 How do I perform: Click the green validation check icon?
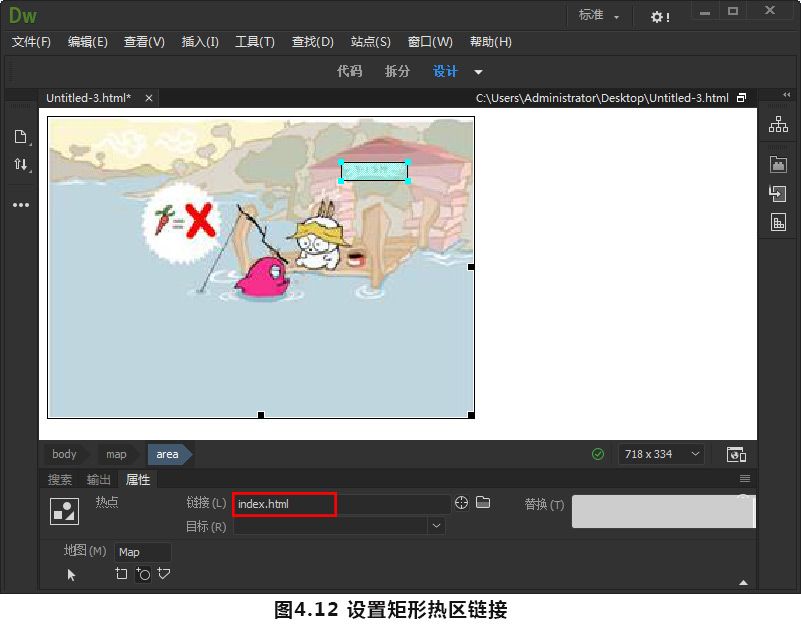598,454
